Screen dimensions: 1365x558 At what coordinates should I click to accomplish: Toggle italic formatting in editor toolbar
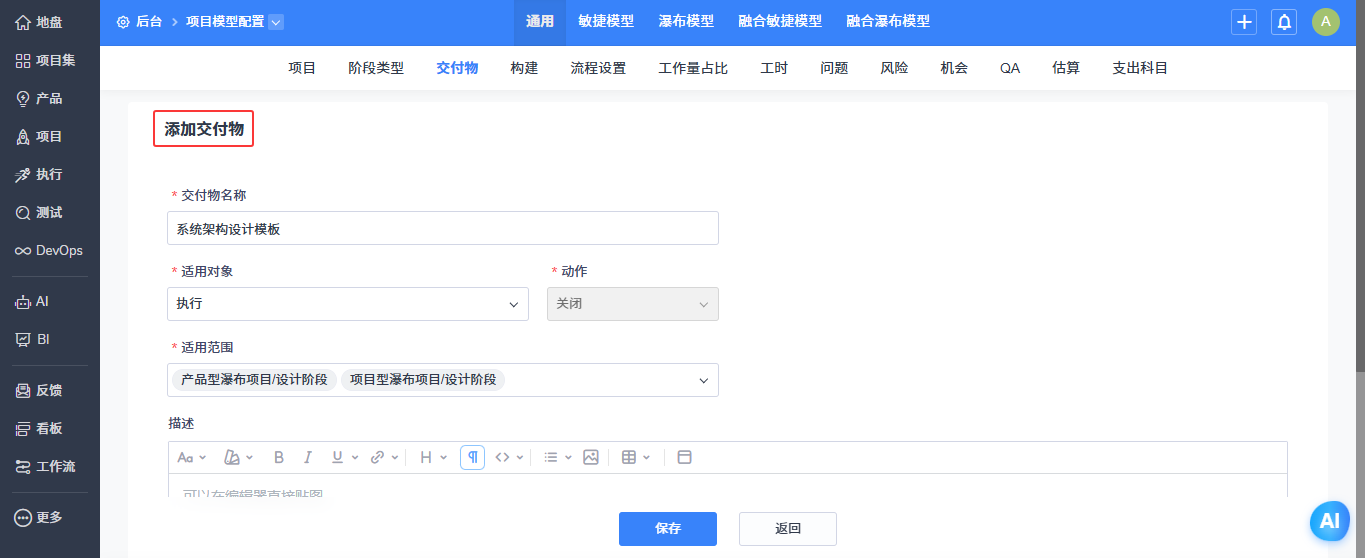click(x=308, y=457)
